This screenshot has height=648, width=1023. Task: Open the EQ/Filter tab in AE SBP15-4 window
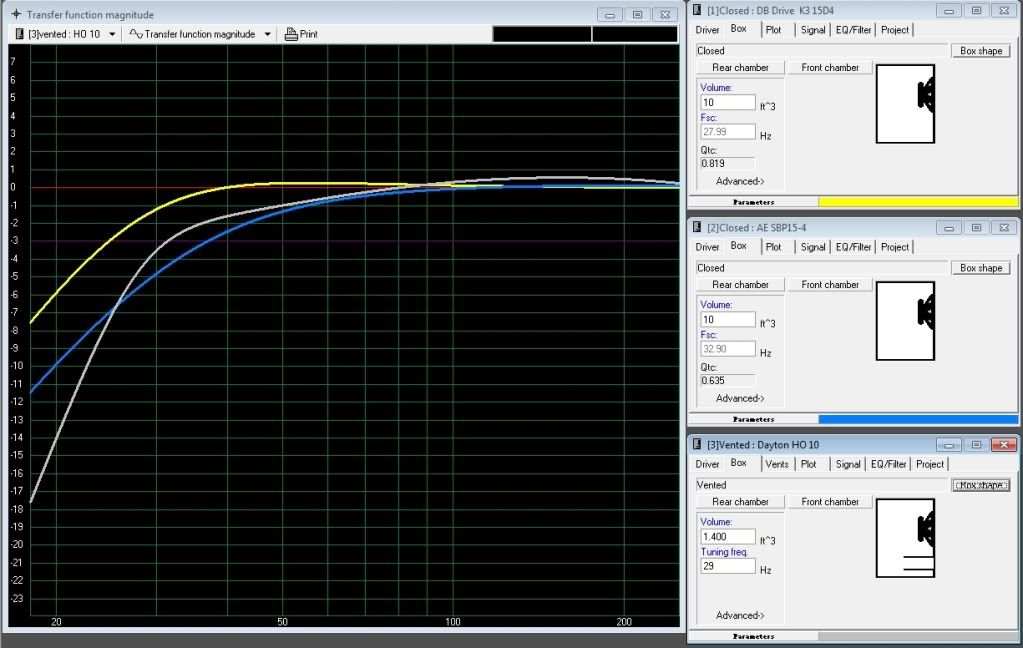(853, 247)
